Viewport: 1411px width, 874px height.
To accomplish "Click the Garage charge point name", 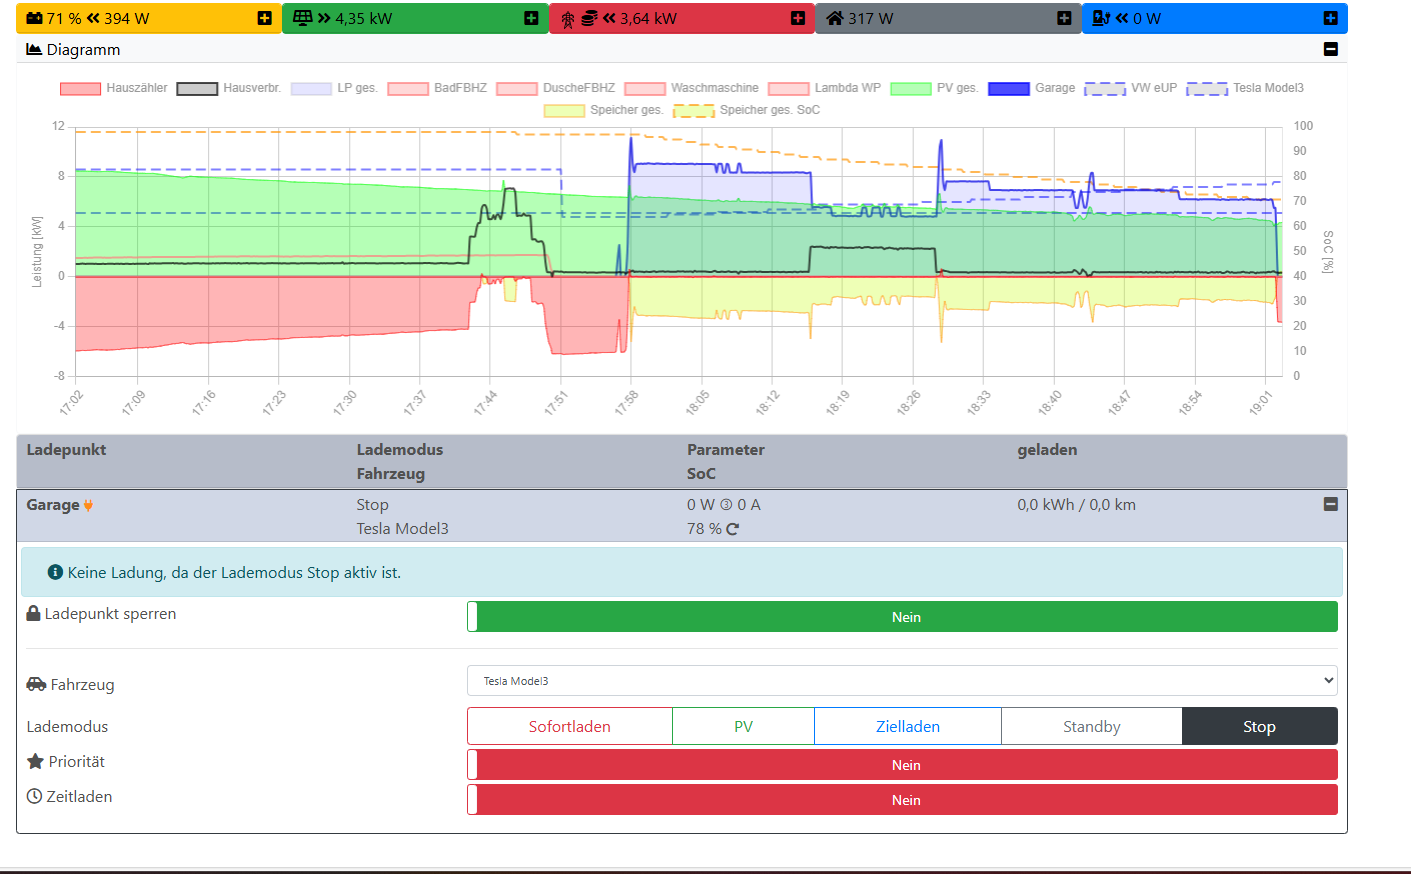I will click(53, 505).
